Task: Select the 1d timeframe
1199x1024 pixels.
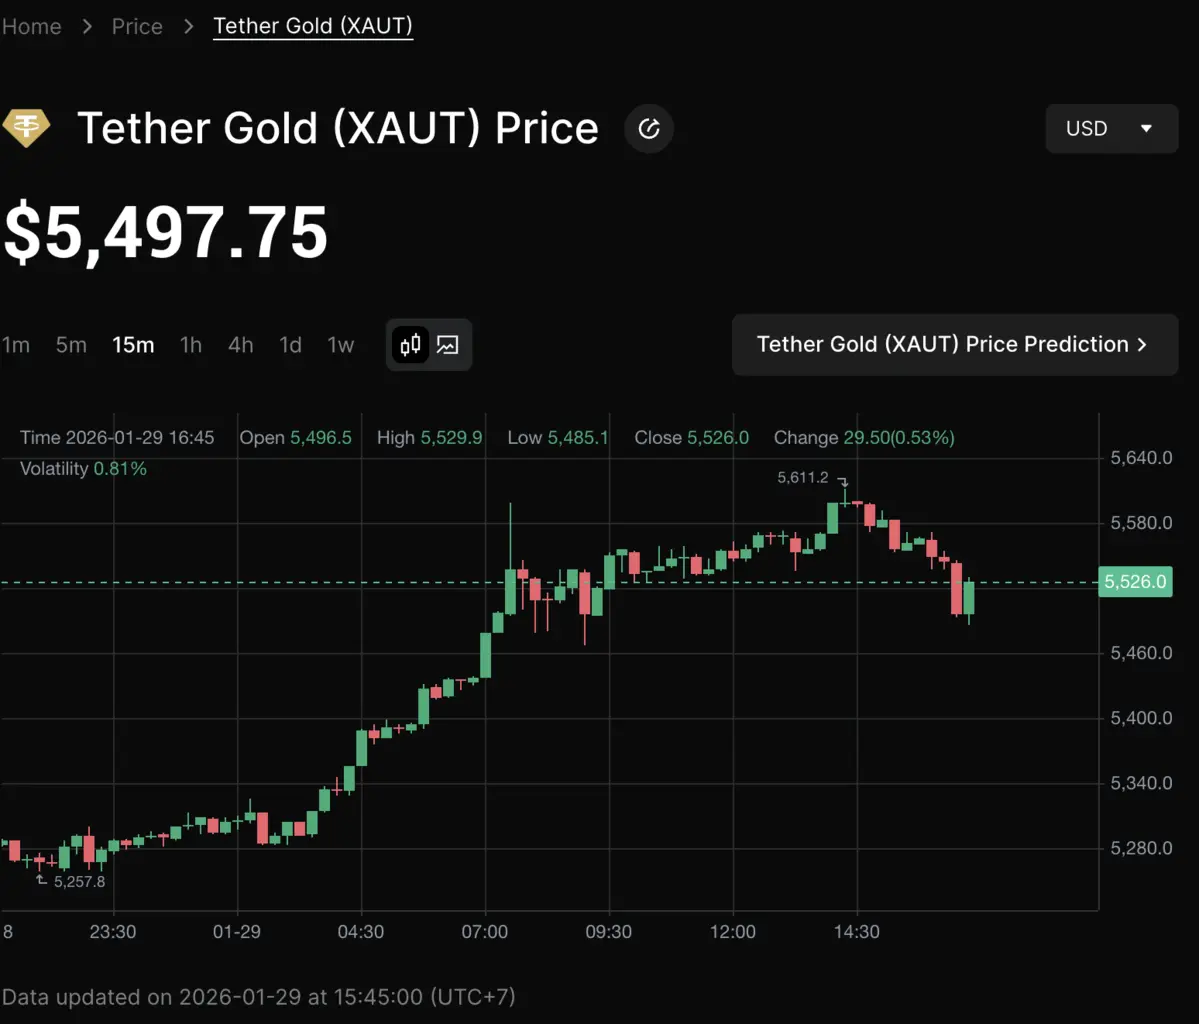Action: tap(290, 345)
